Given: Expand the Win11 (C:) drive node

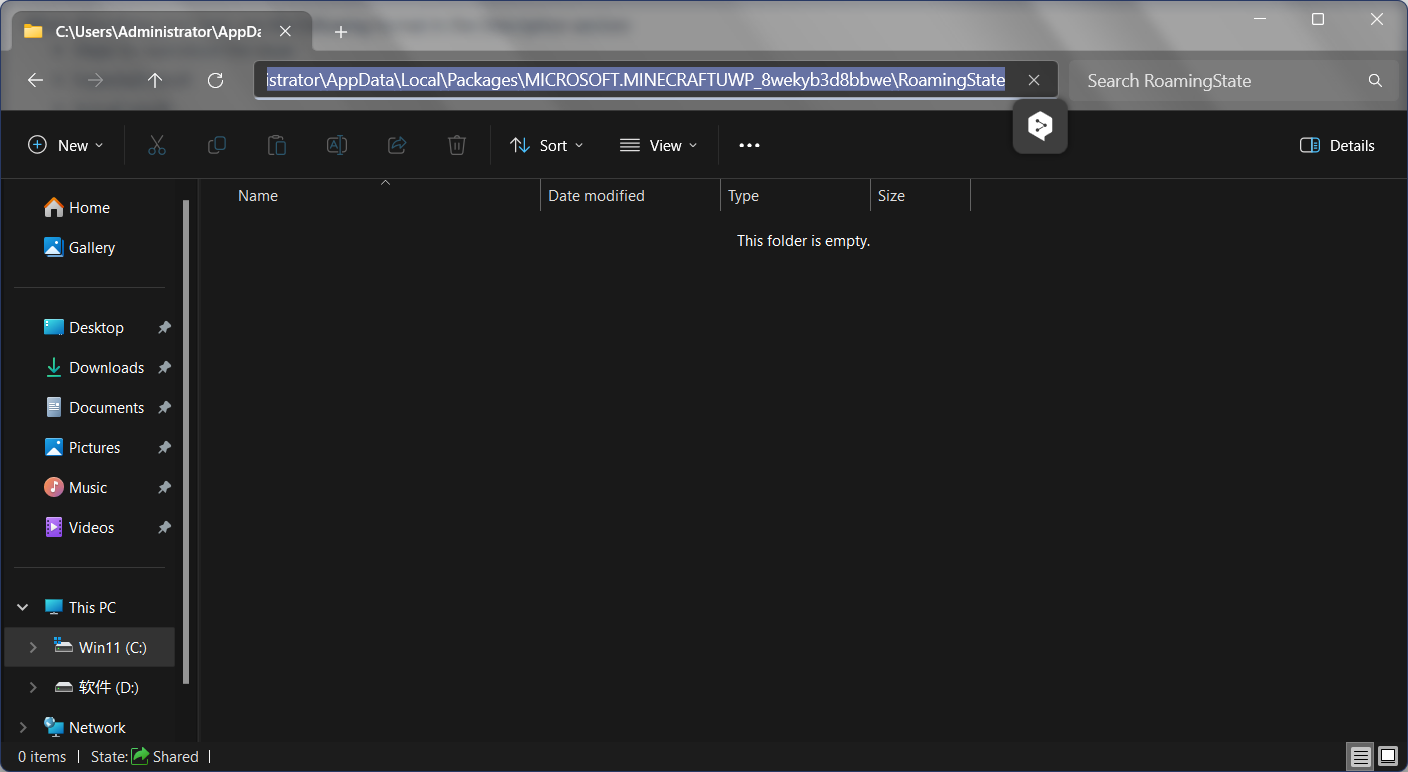Looking at the screenshot, I should click(33, 647).
